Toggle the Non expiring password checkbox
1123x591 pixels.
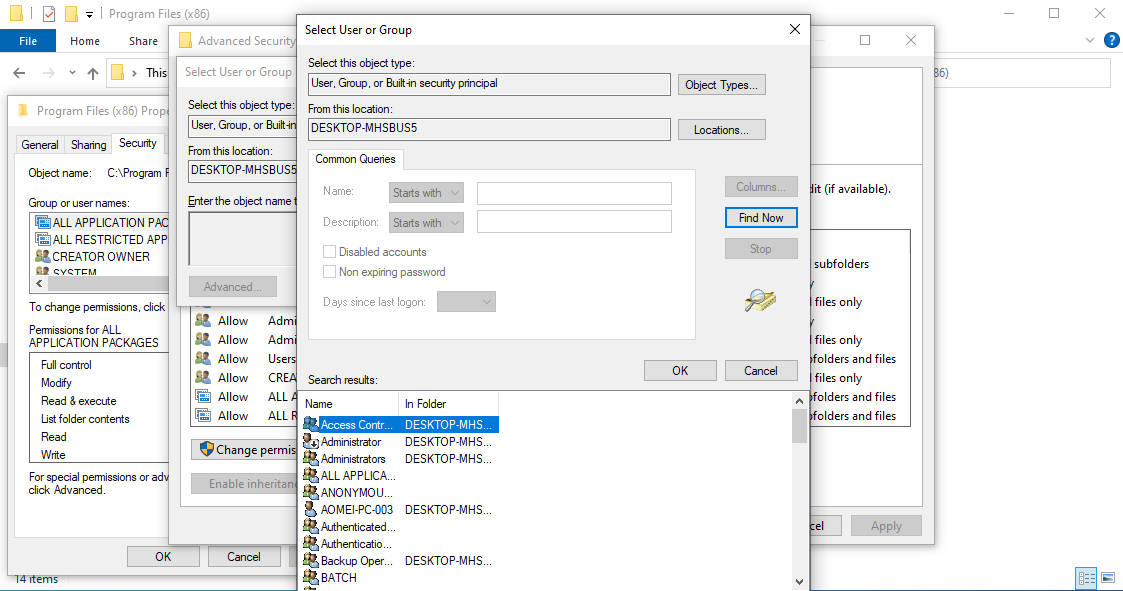(x=329, y=272)
